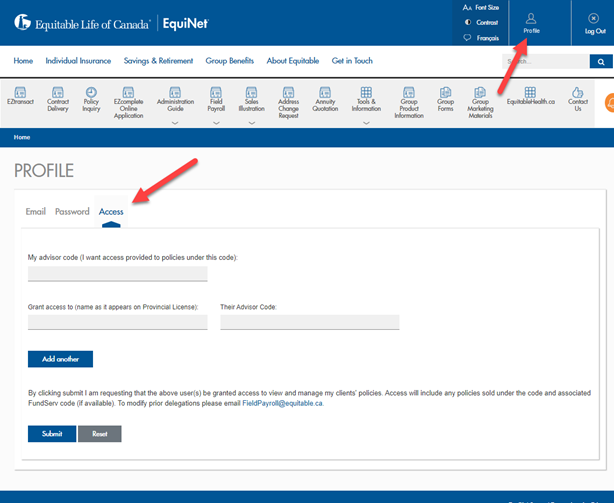Click the Grant access to name field

(x=117, y=323)
